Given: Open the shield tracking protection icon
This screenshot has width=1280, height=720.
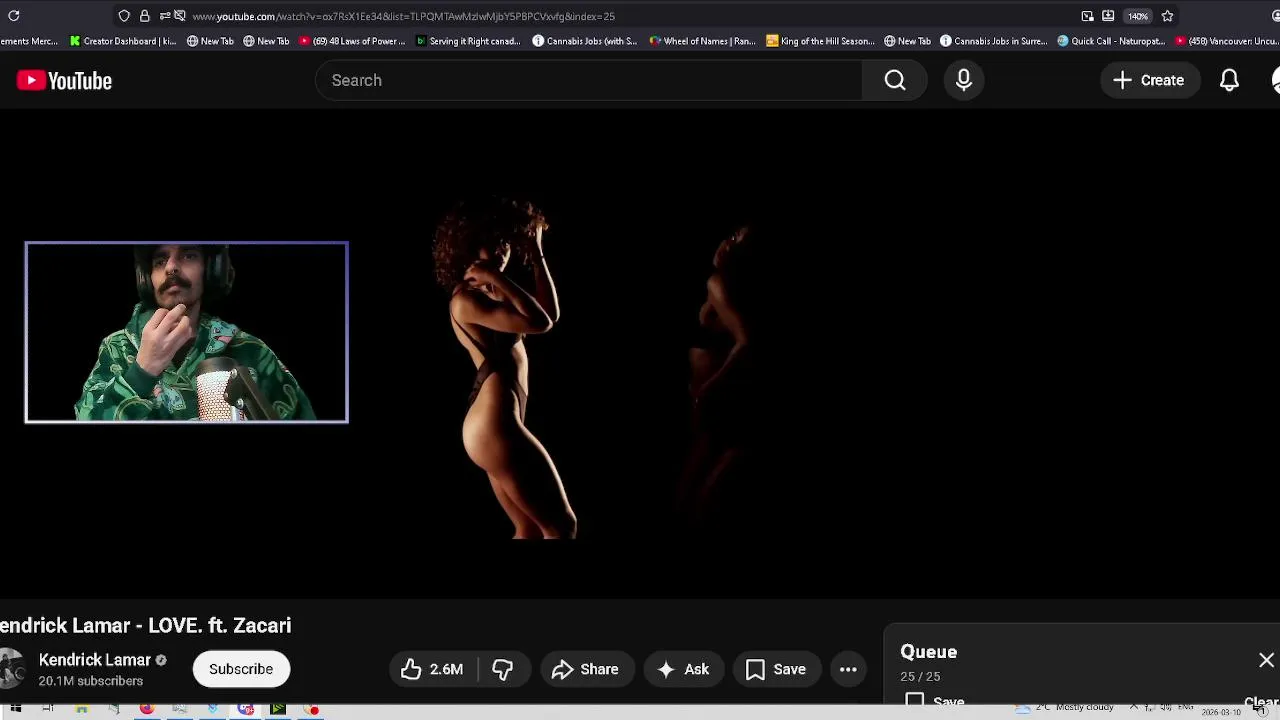Looking at the screenshot, I should (x=124, y=16).
